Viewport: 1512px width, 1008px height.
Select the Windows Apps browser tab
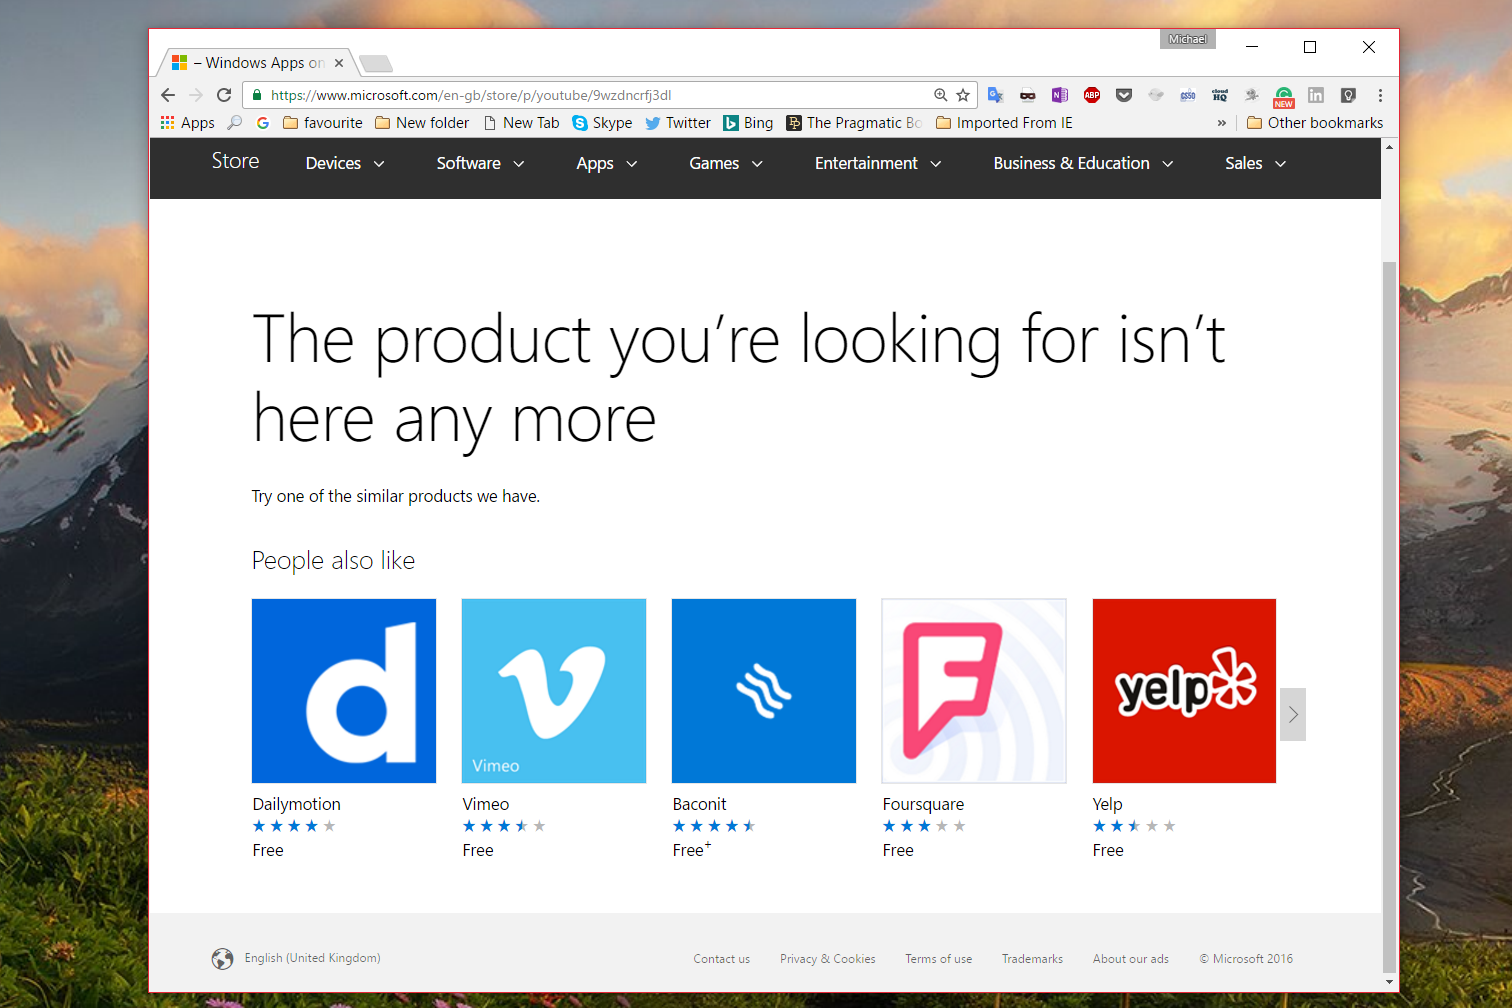pos(258,63)
